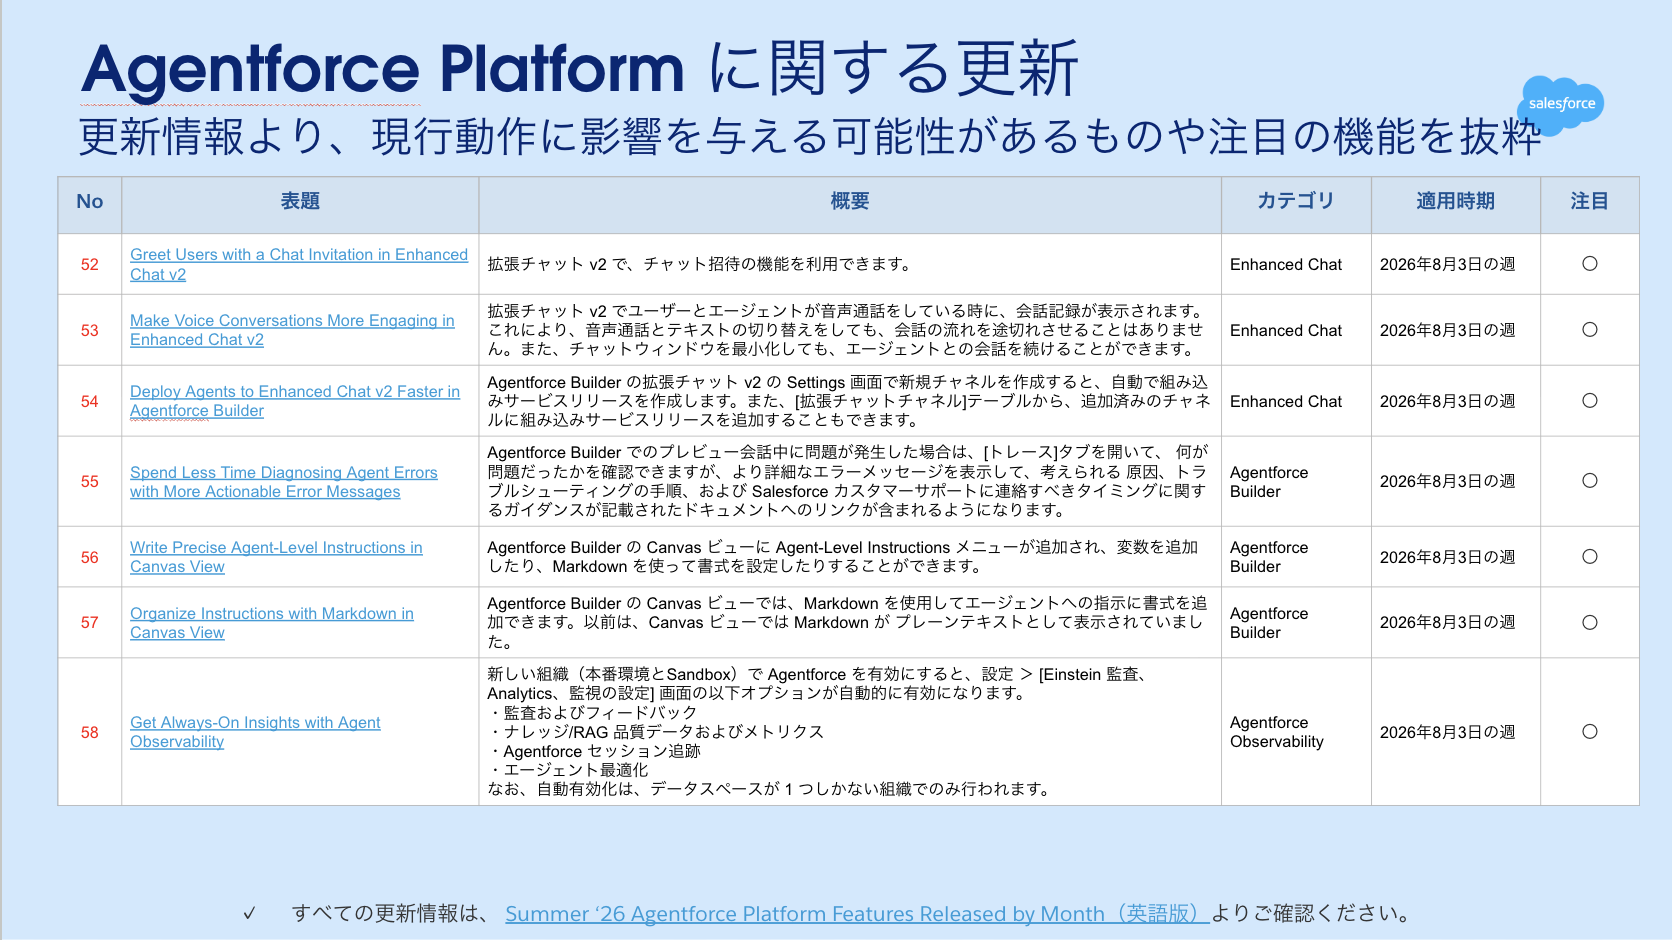Select row number 54
The image size is (1672, 940).
click(x=90, y=401)
